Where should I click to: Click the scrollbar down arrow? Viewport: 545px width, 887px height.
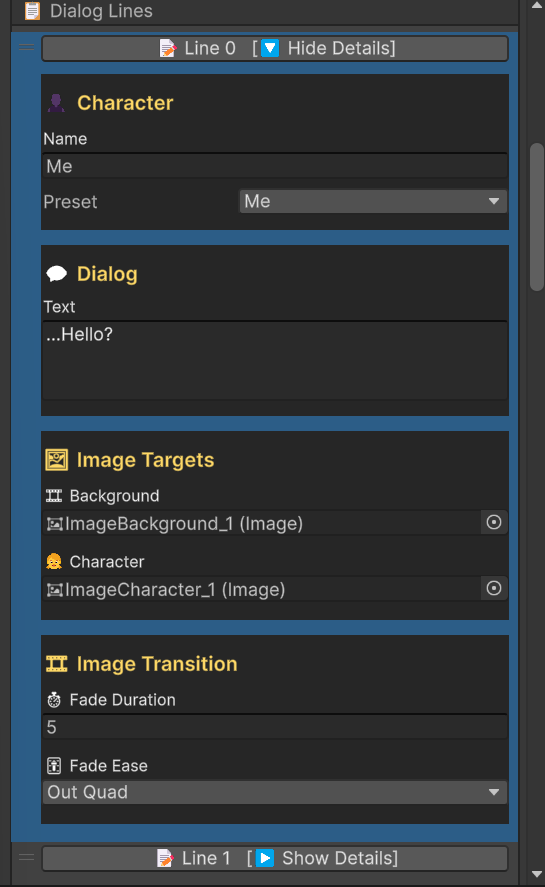click(x=537, y=875)
